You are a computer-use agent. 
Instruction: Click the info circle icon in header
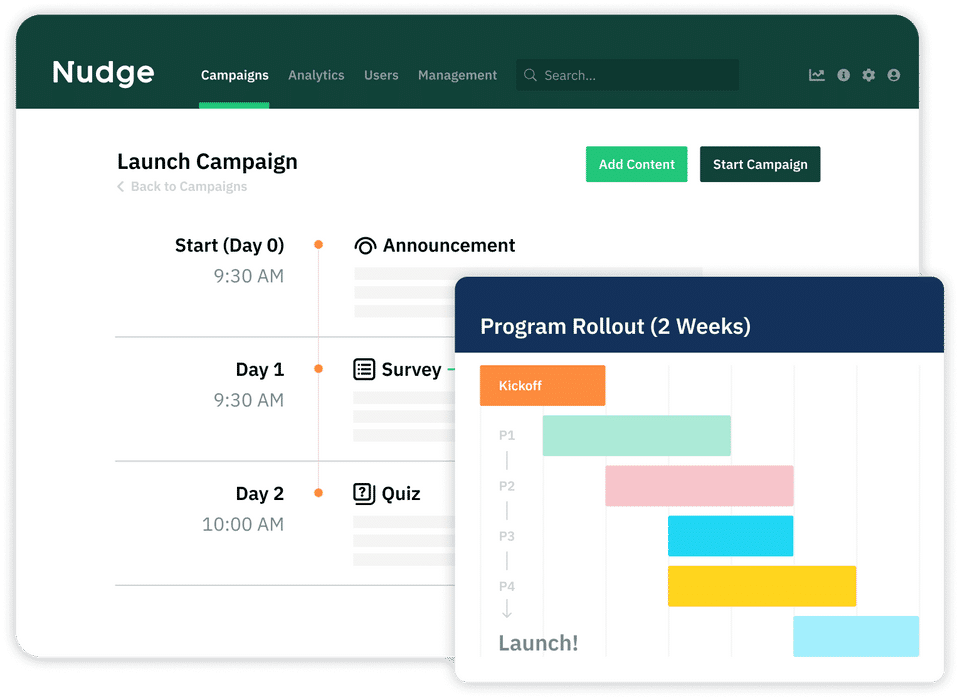pyautogui.click(x=843, y=75)
